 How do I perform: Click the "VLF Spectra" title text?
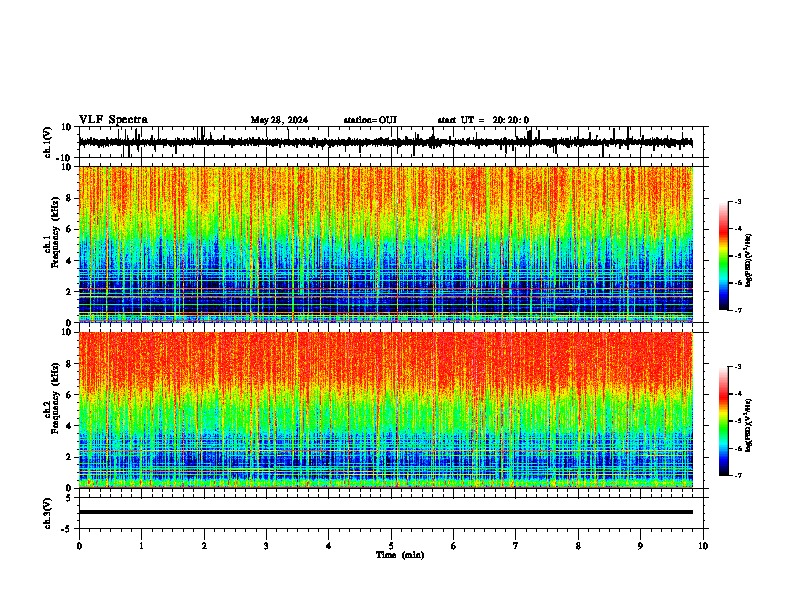pos(113,120)
